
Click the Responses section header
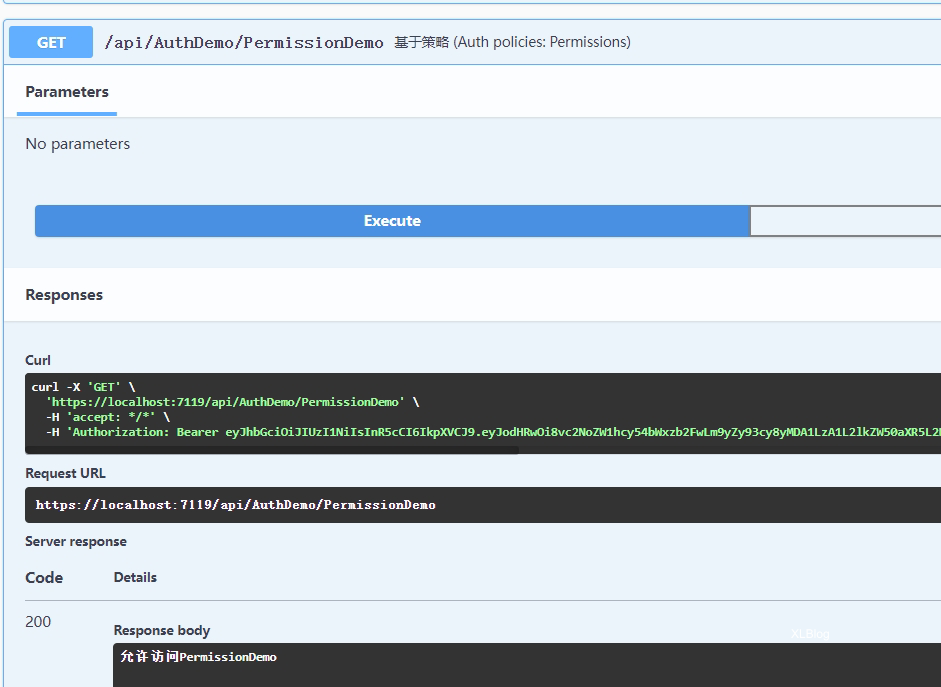pos(64,295)
